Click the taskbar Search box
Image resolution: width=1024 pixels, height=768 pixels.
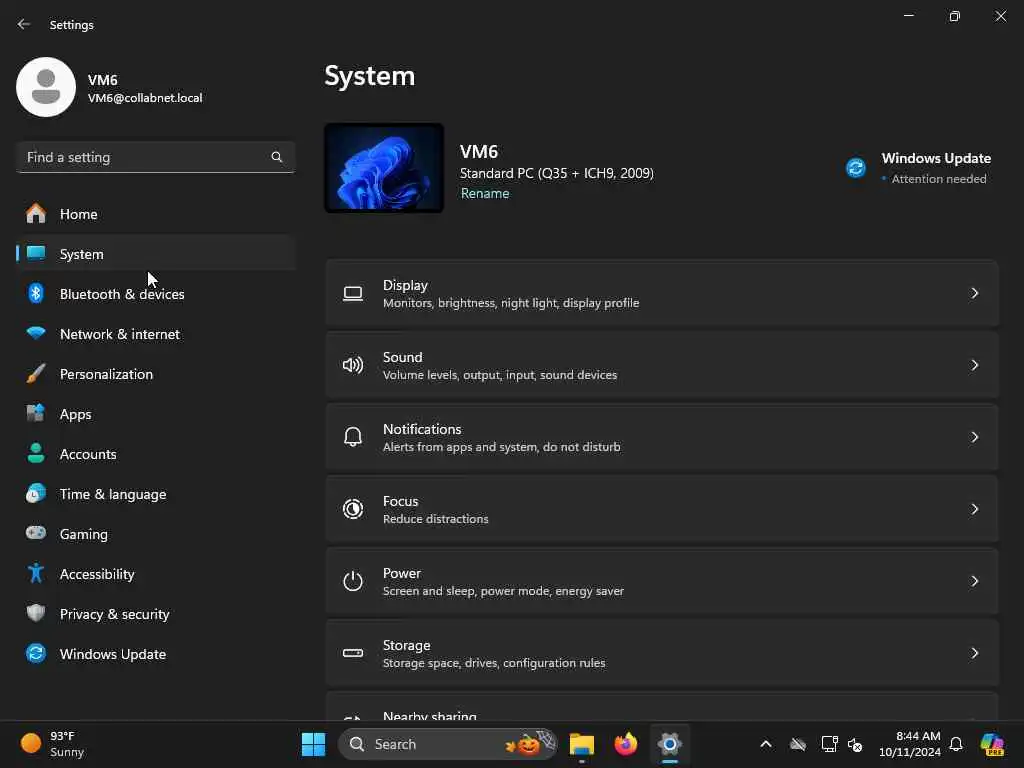(x=448, y=744)
